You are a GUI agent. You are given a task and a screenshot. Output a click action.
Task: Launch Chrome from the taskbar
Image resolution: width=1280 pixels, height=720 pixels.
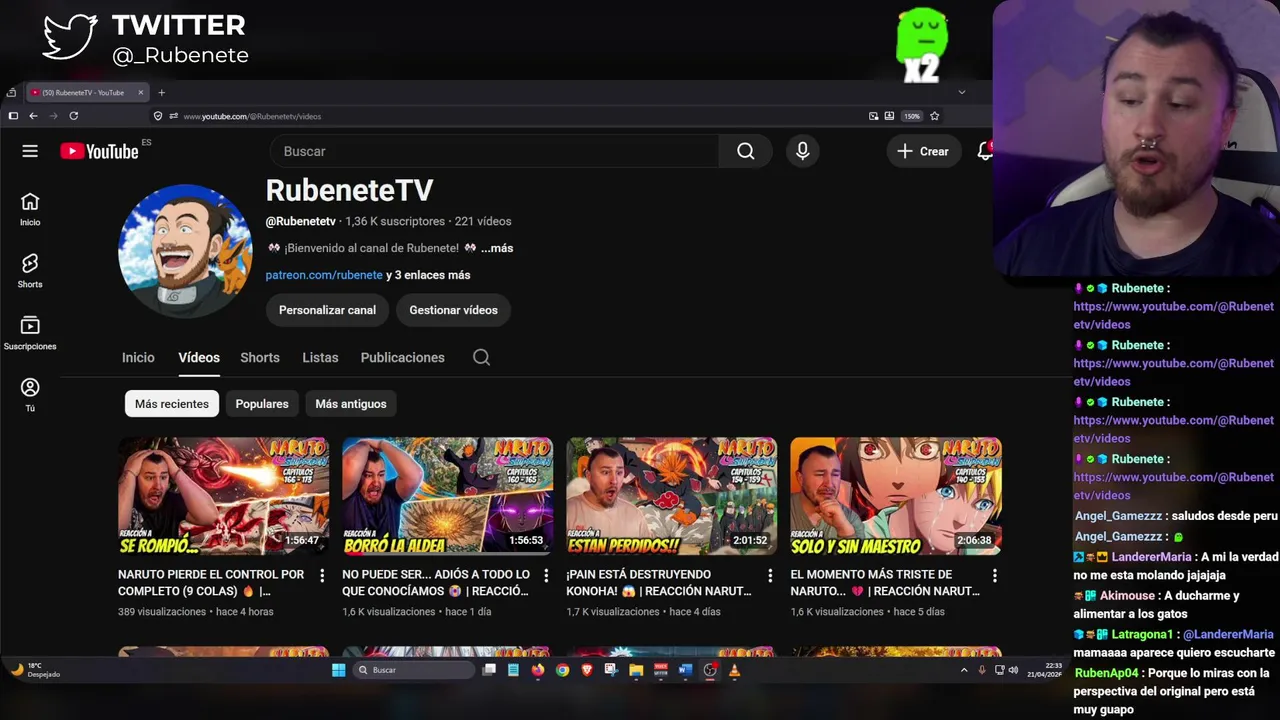pyautogui.click(x=562, y=670)
